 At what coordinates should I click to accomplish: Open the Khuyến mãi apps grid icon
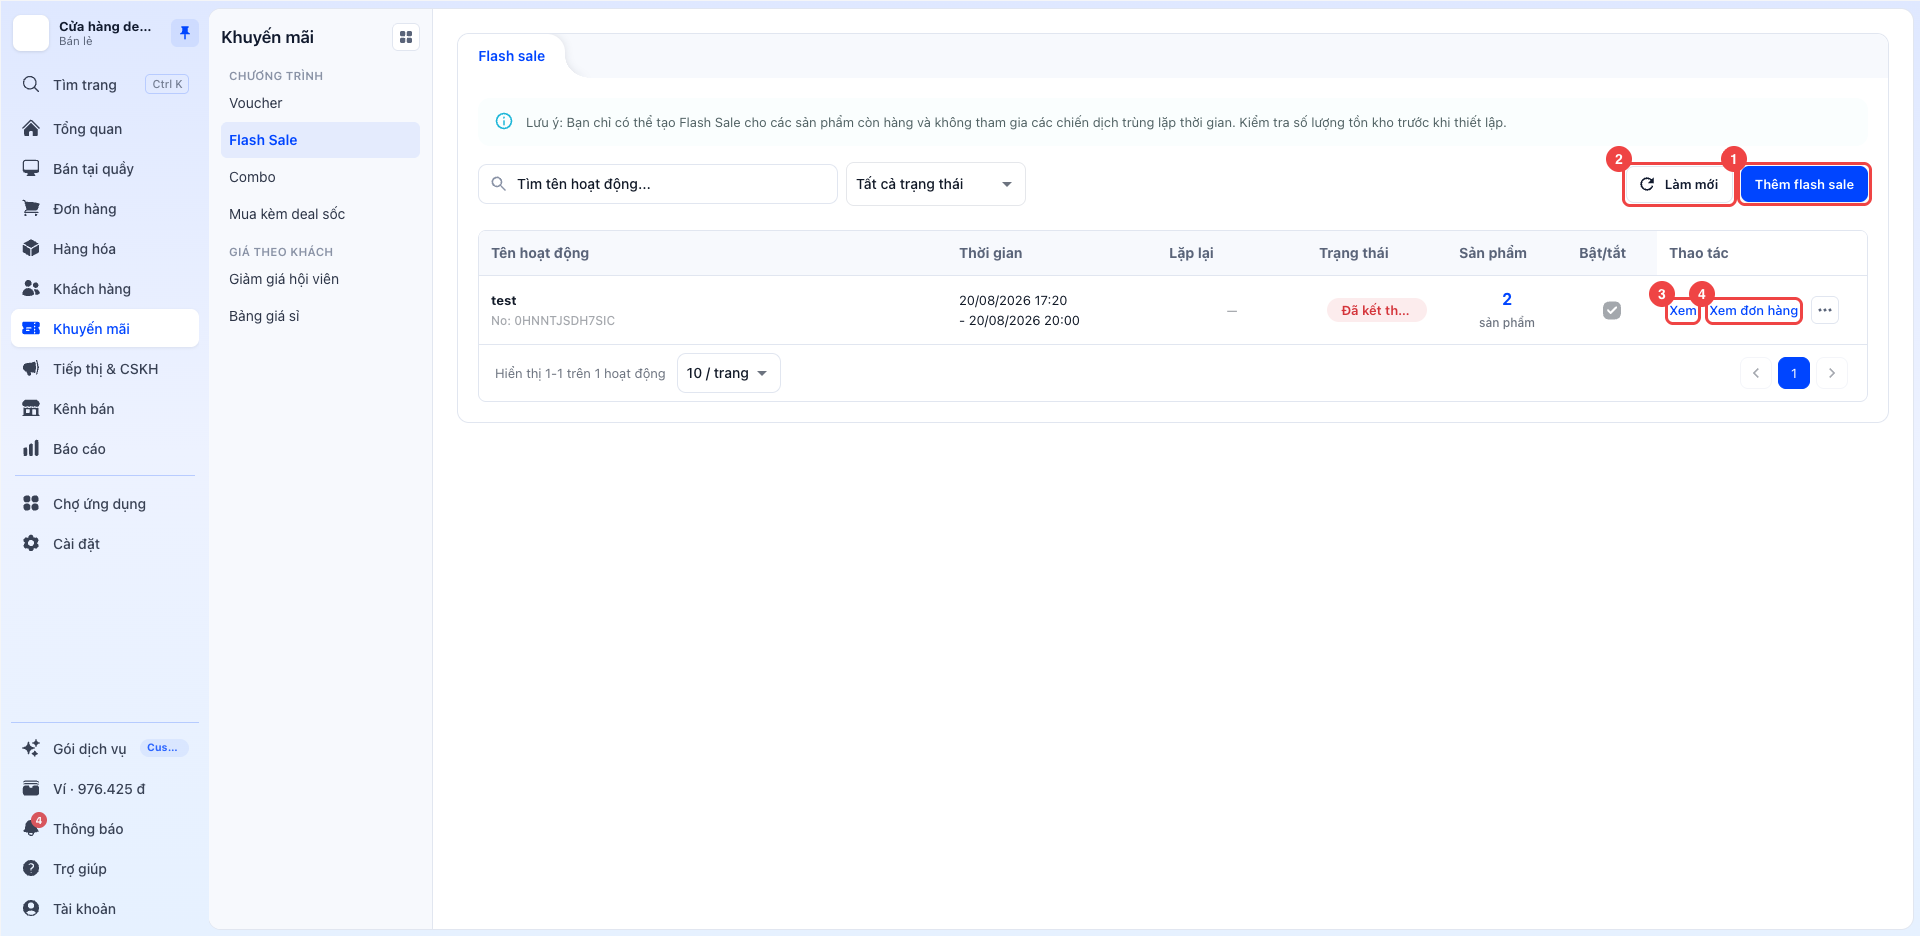pos(406,37)
